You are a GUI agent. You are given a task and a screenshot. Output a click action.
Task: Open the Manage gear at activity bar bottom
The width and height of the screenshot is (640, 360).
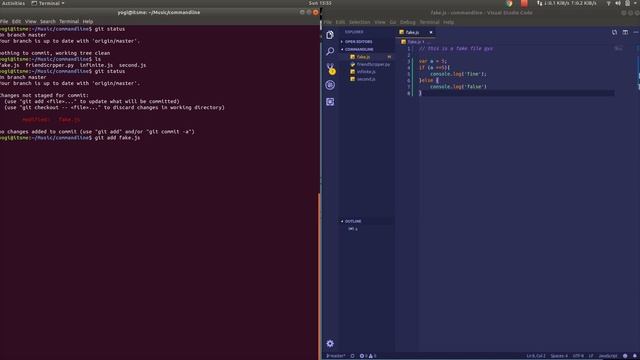[330, 344]
